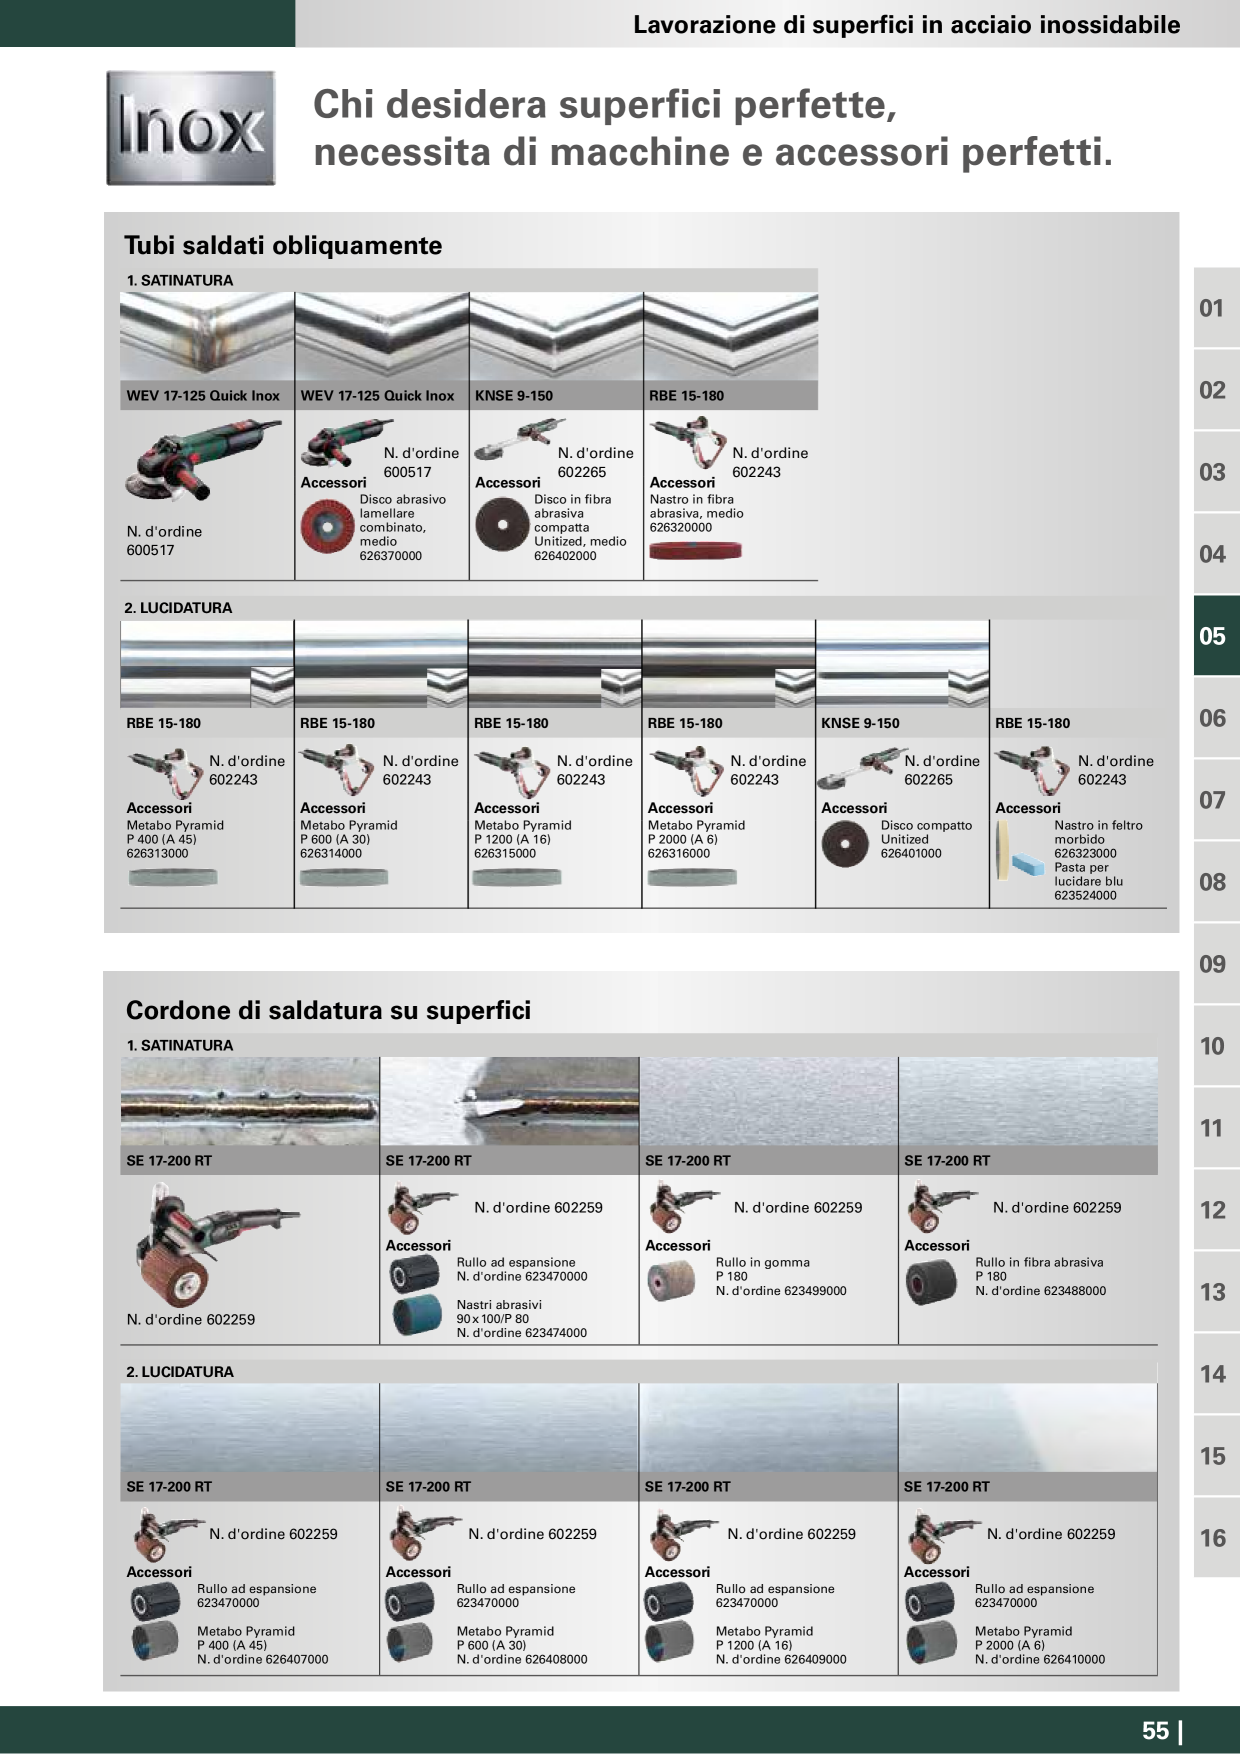Click the partially ground weld seam photo
1240x1754 pixels.
tap(510, 1102)
